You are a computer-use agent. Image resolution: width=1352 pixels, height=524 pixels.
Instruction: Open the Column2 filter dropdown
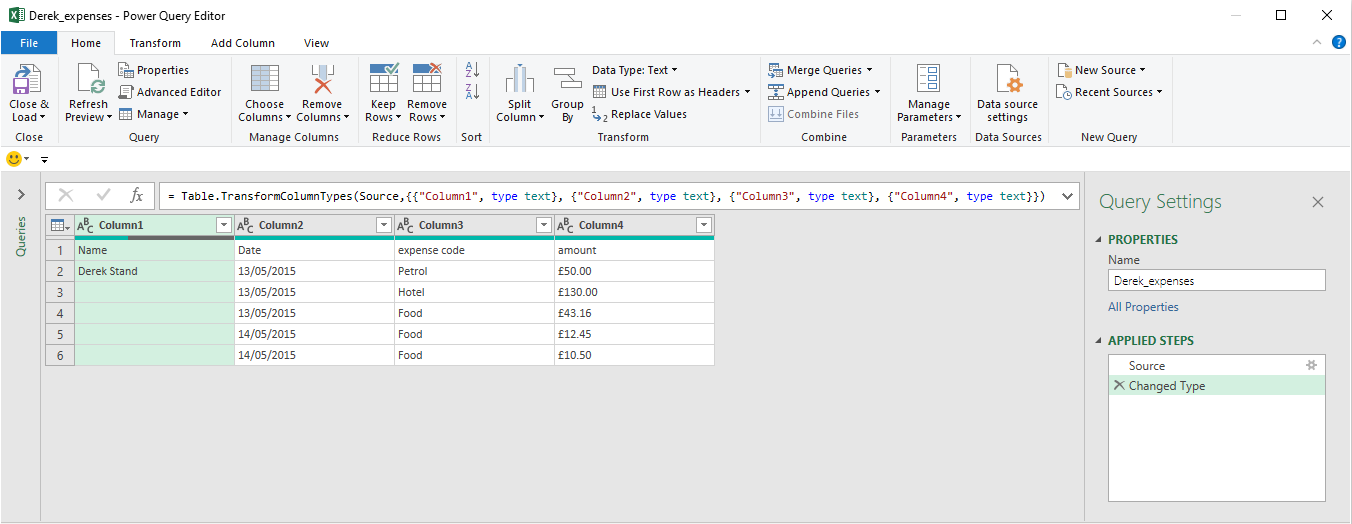tap(384, 226)
